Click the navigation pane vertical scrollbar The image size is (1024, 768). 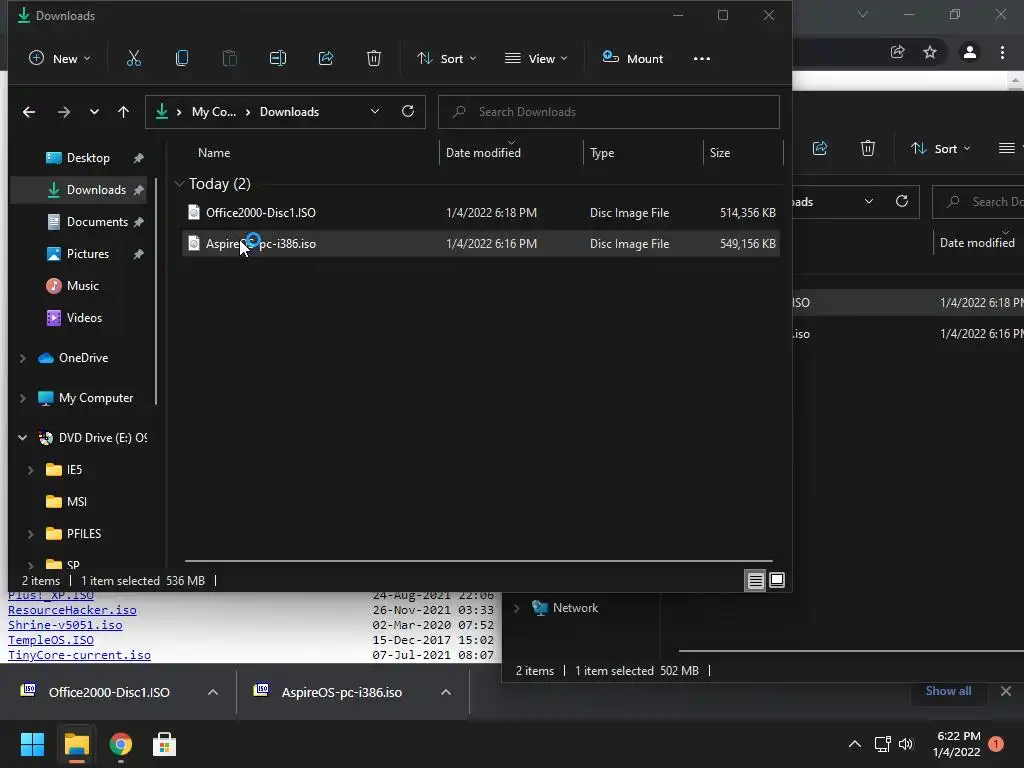point(156,291)
